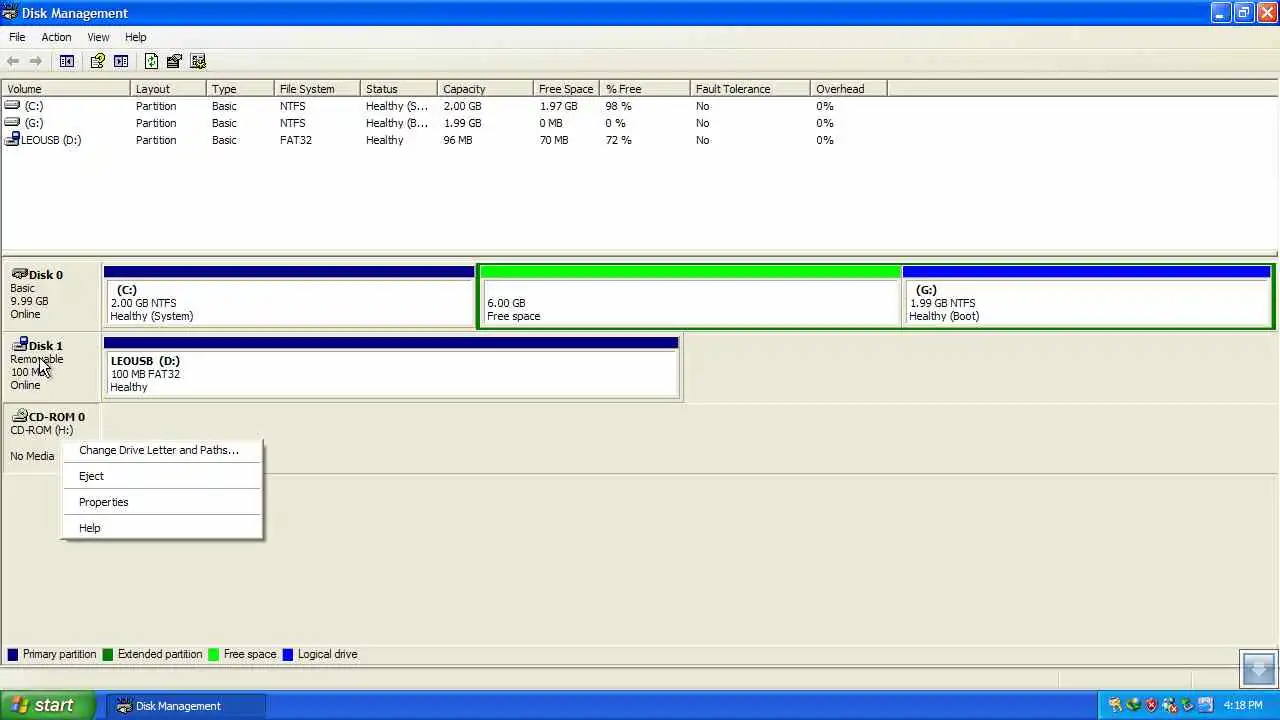Click the Disk 1 removable disk icon
This screenshot has width=1280, height=720.
point(19,345)
